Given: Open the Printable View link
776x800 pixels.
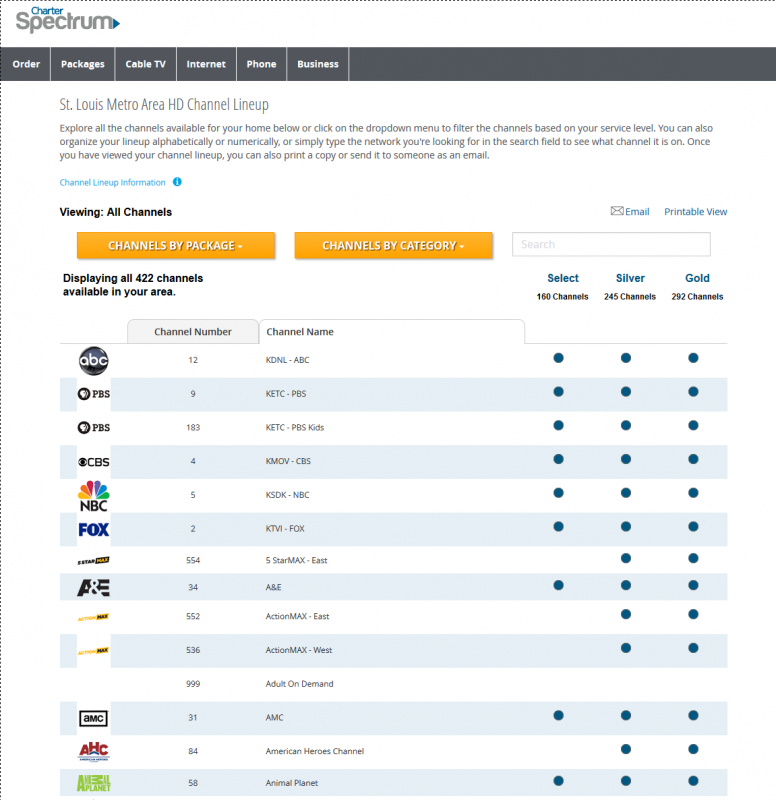Looking at the screenshot, I should pos(695,212).
